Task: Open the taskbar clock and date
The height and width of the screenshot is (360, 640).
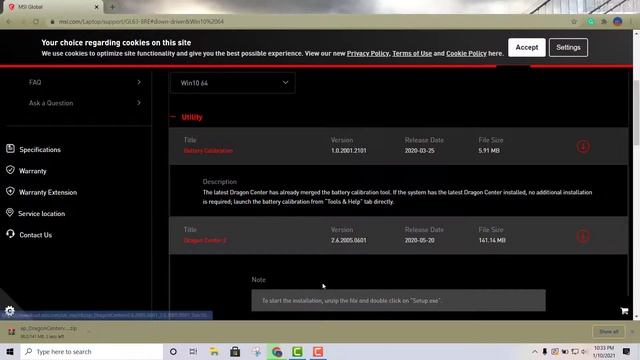Action: tap(604, 351)
